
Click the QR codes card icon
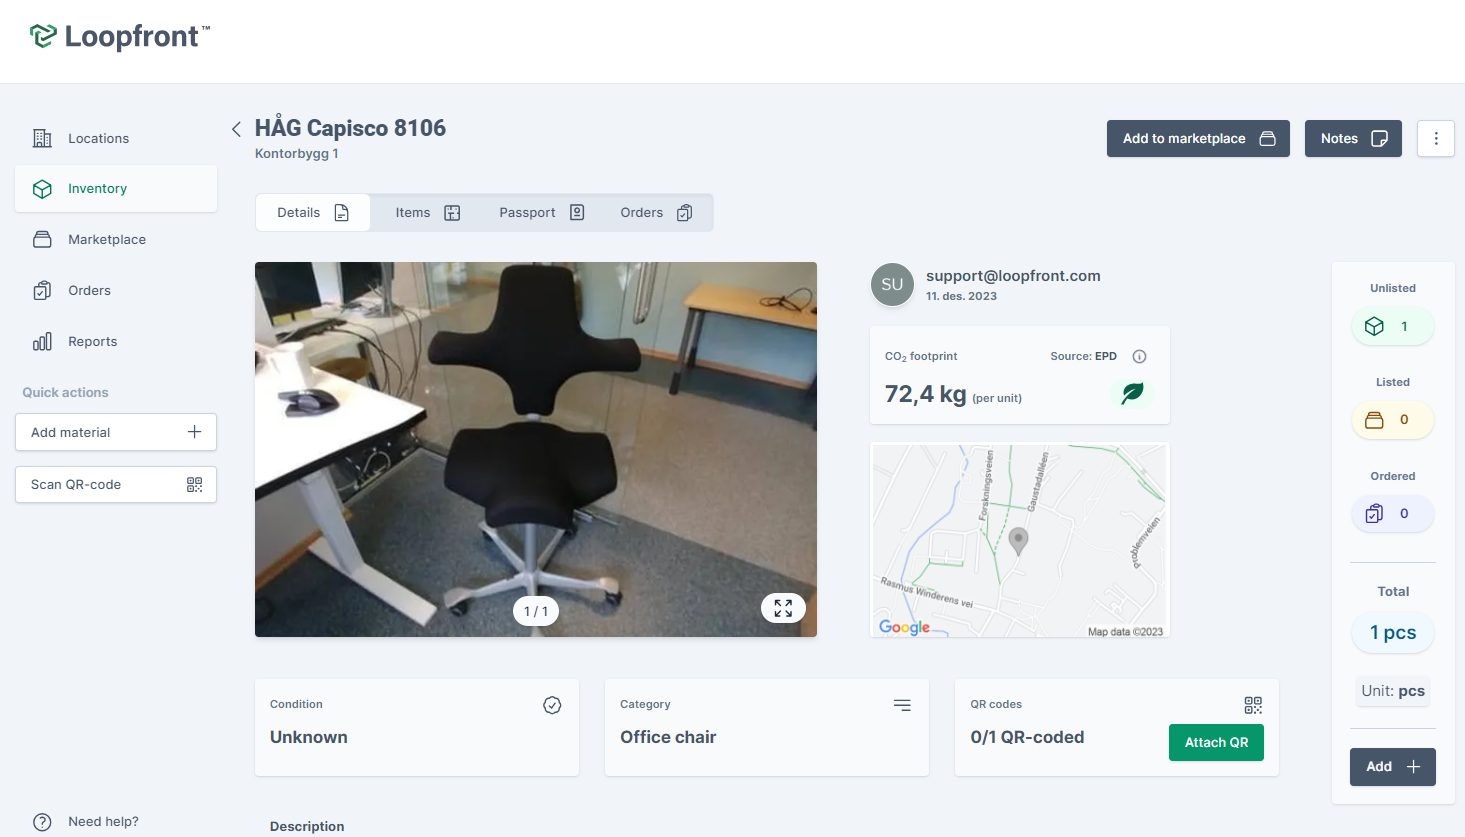coord(1253,705)
